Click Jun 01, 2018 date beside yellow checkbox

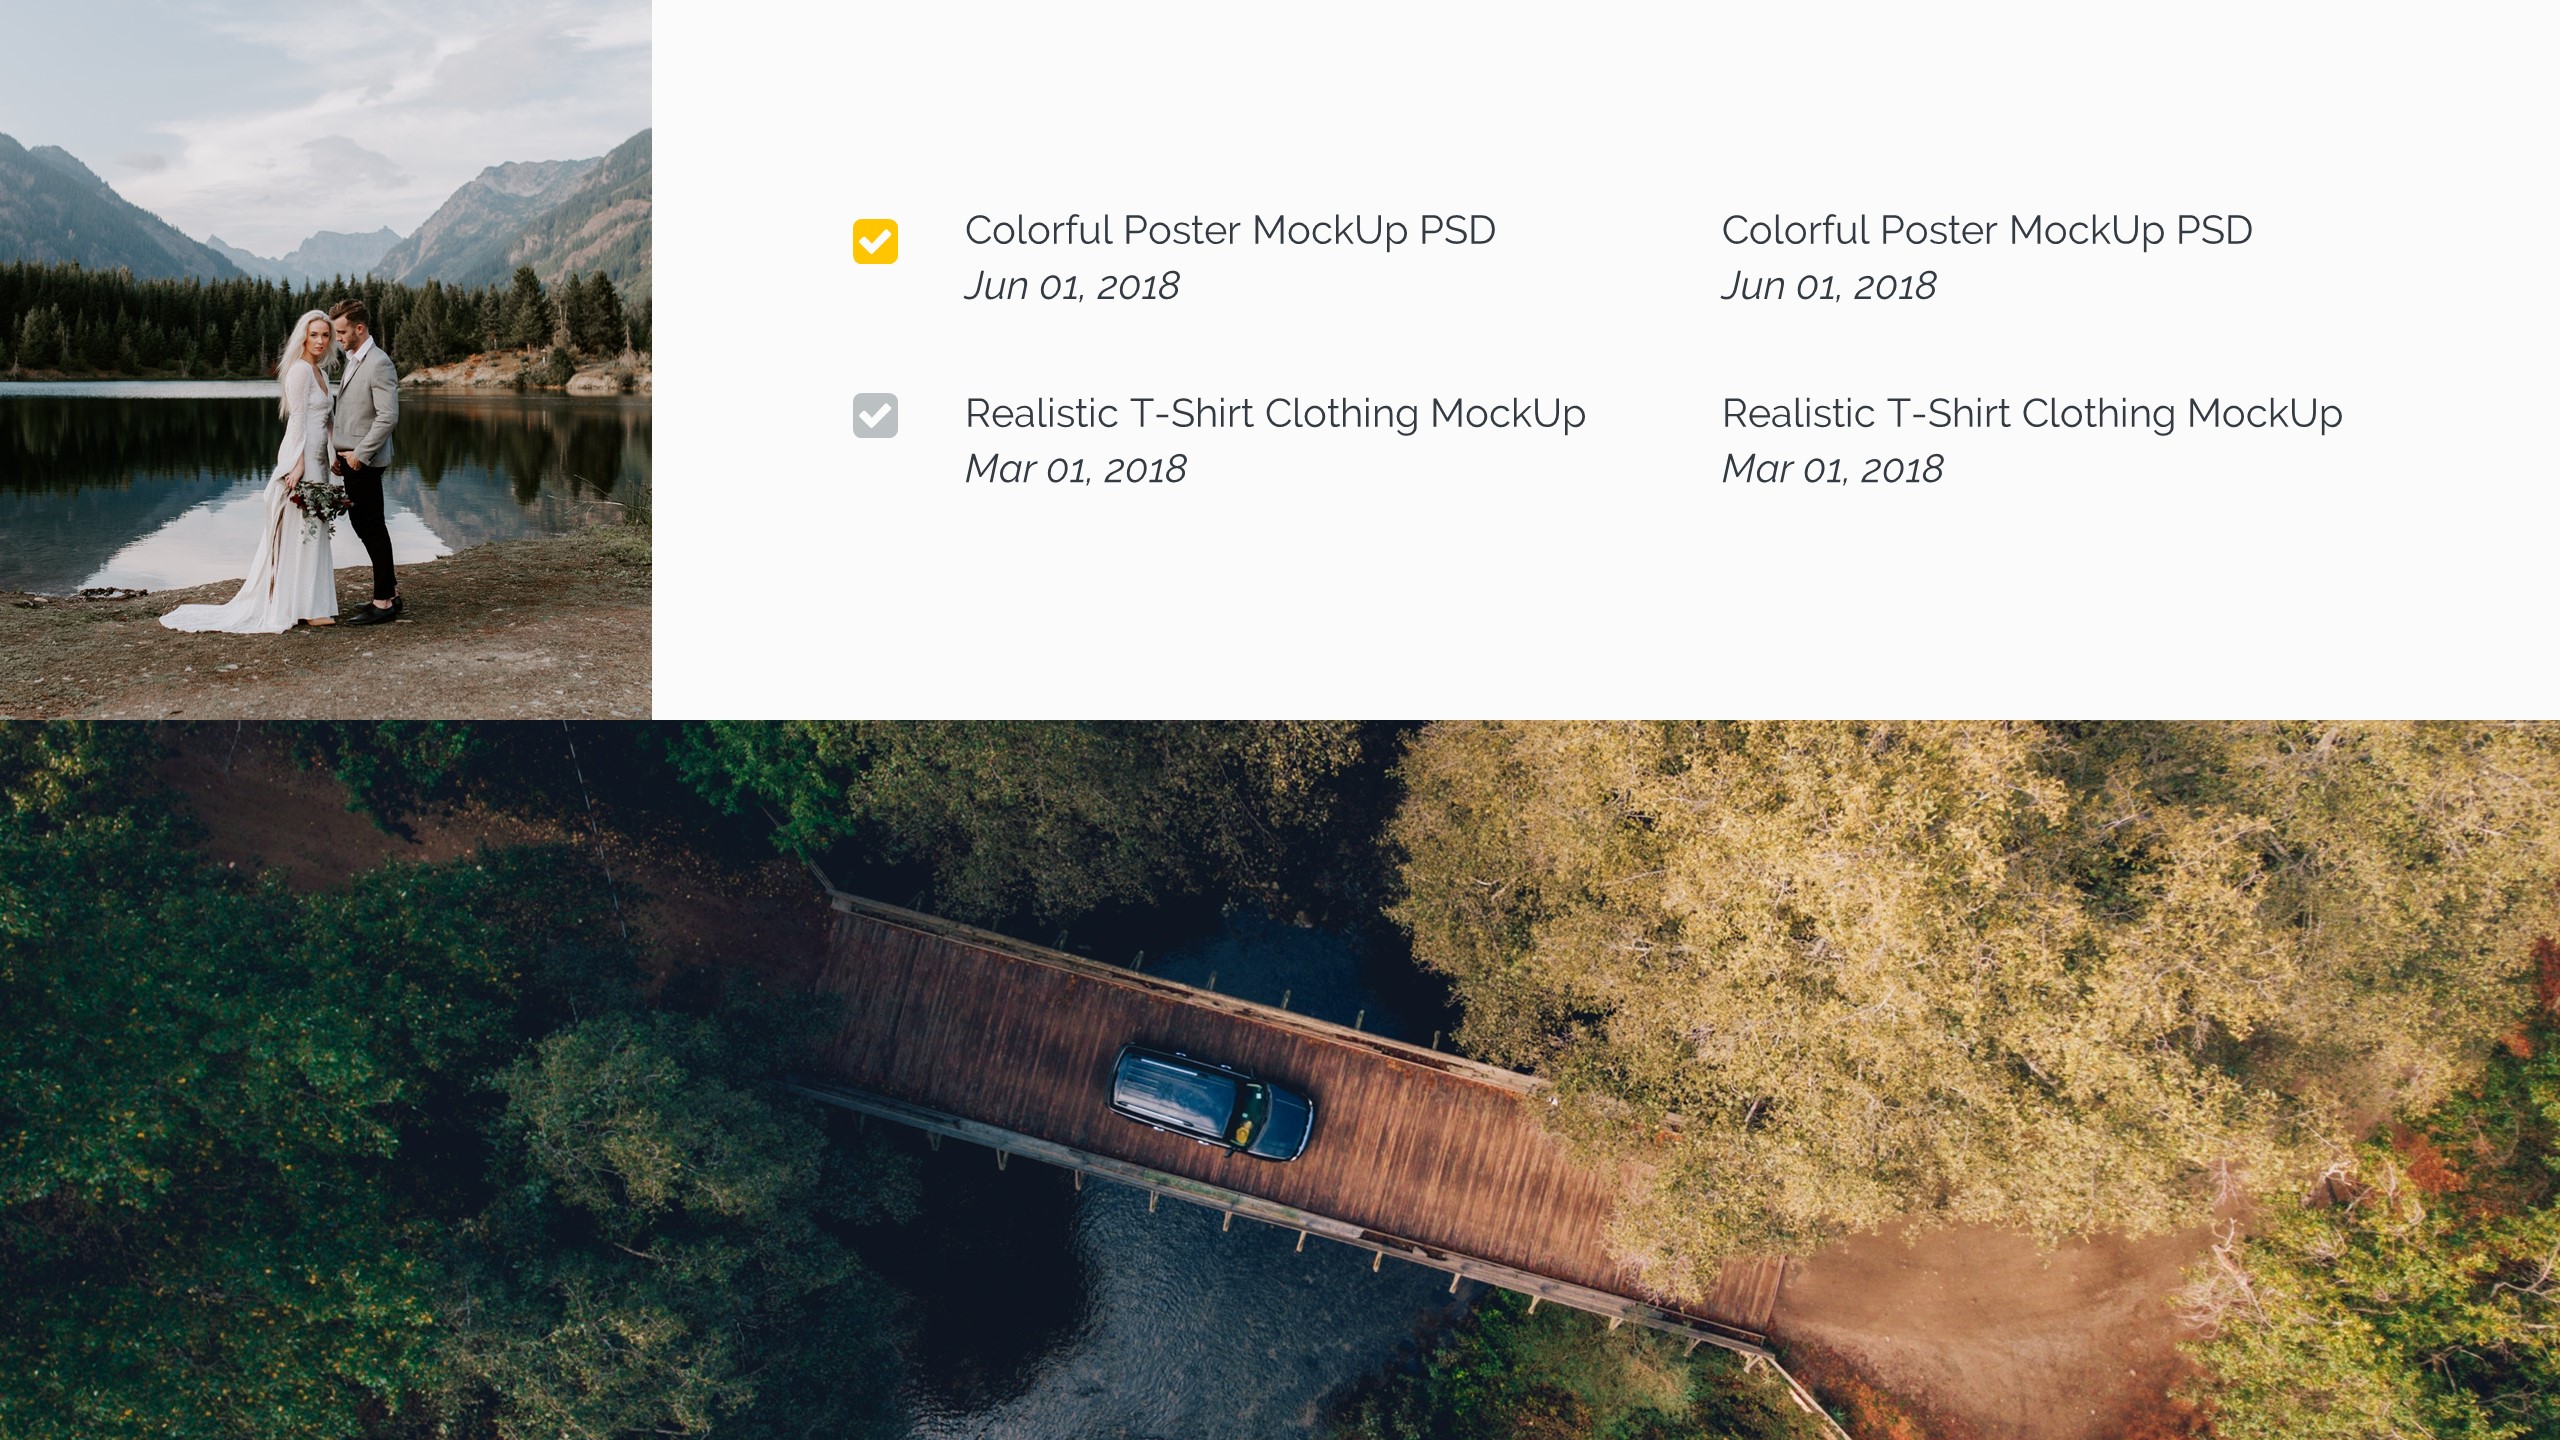[1072, 286]
